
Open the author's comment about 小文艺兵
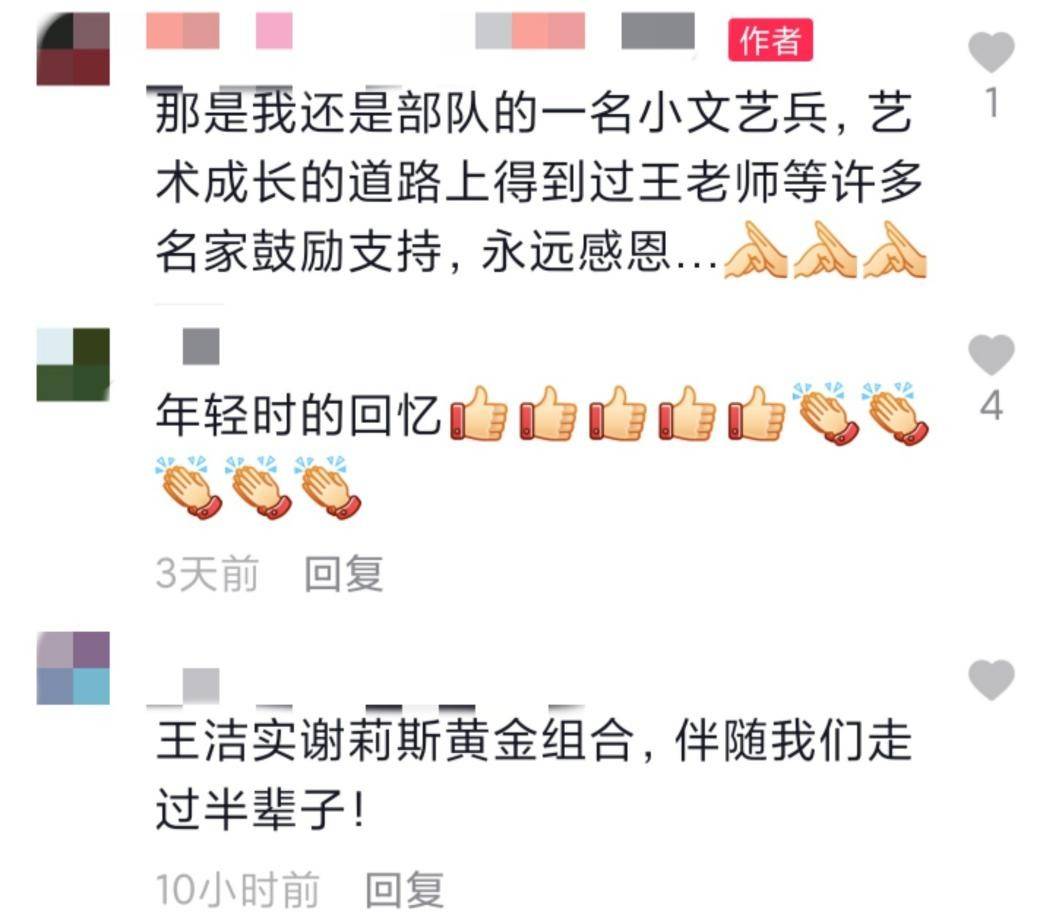[539, 183]
